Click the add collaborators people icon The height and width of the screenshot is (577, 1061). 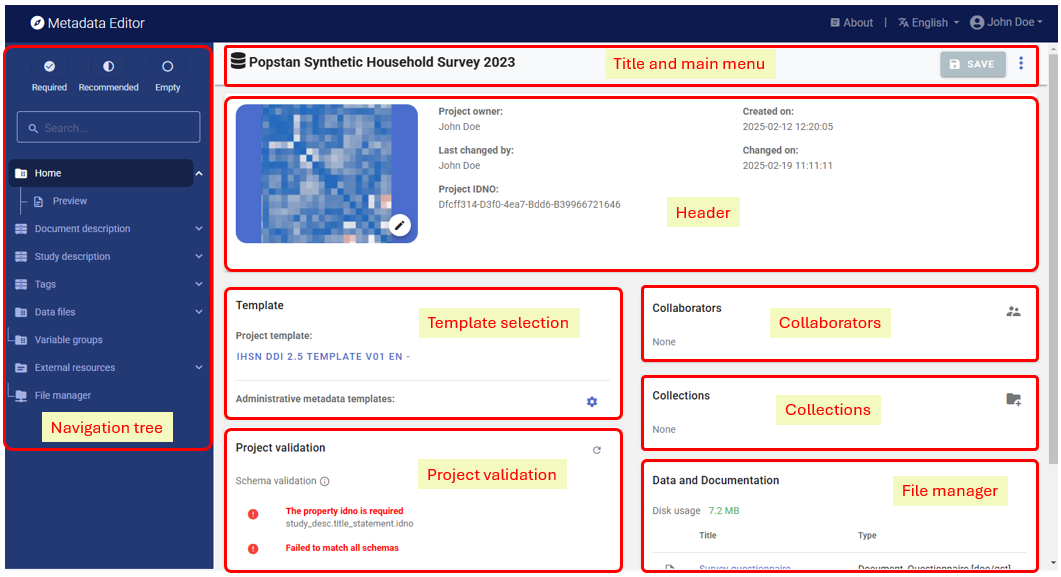coord(1013,311)
